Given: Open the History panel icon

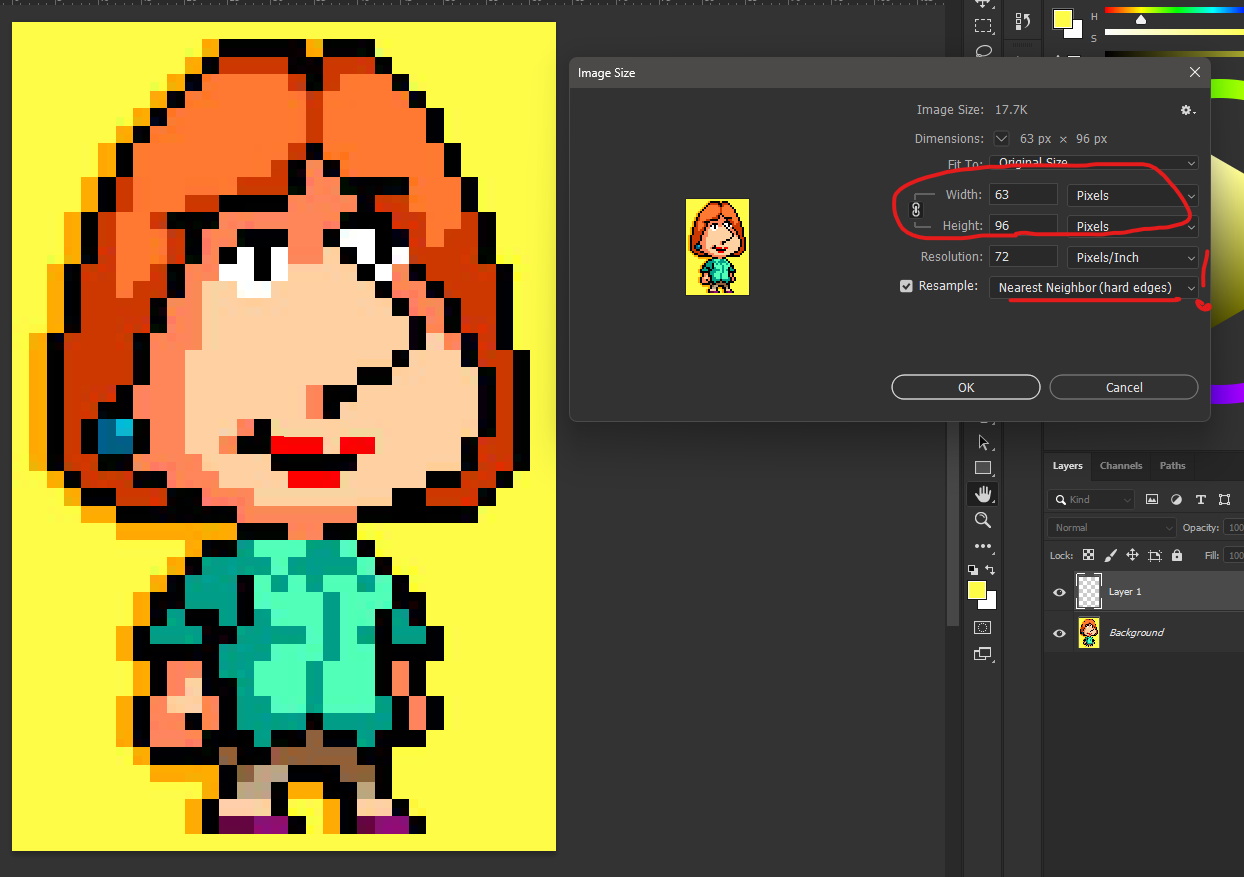Looking at the screenshot, I should [x=1023, y=21].
